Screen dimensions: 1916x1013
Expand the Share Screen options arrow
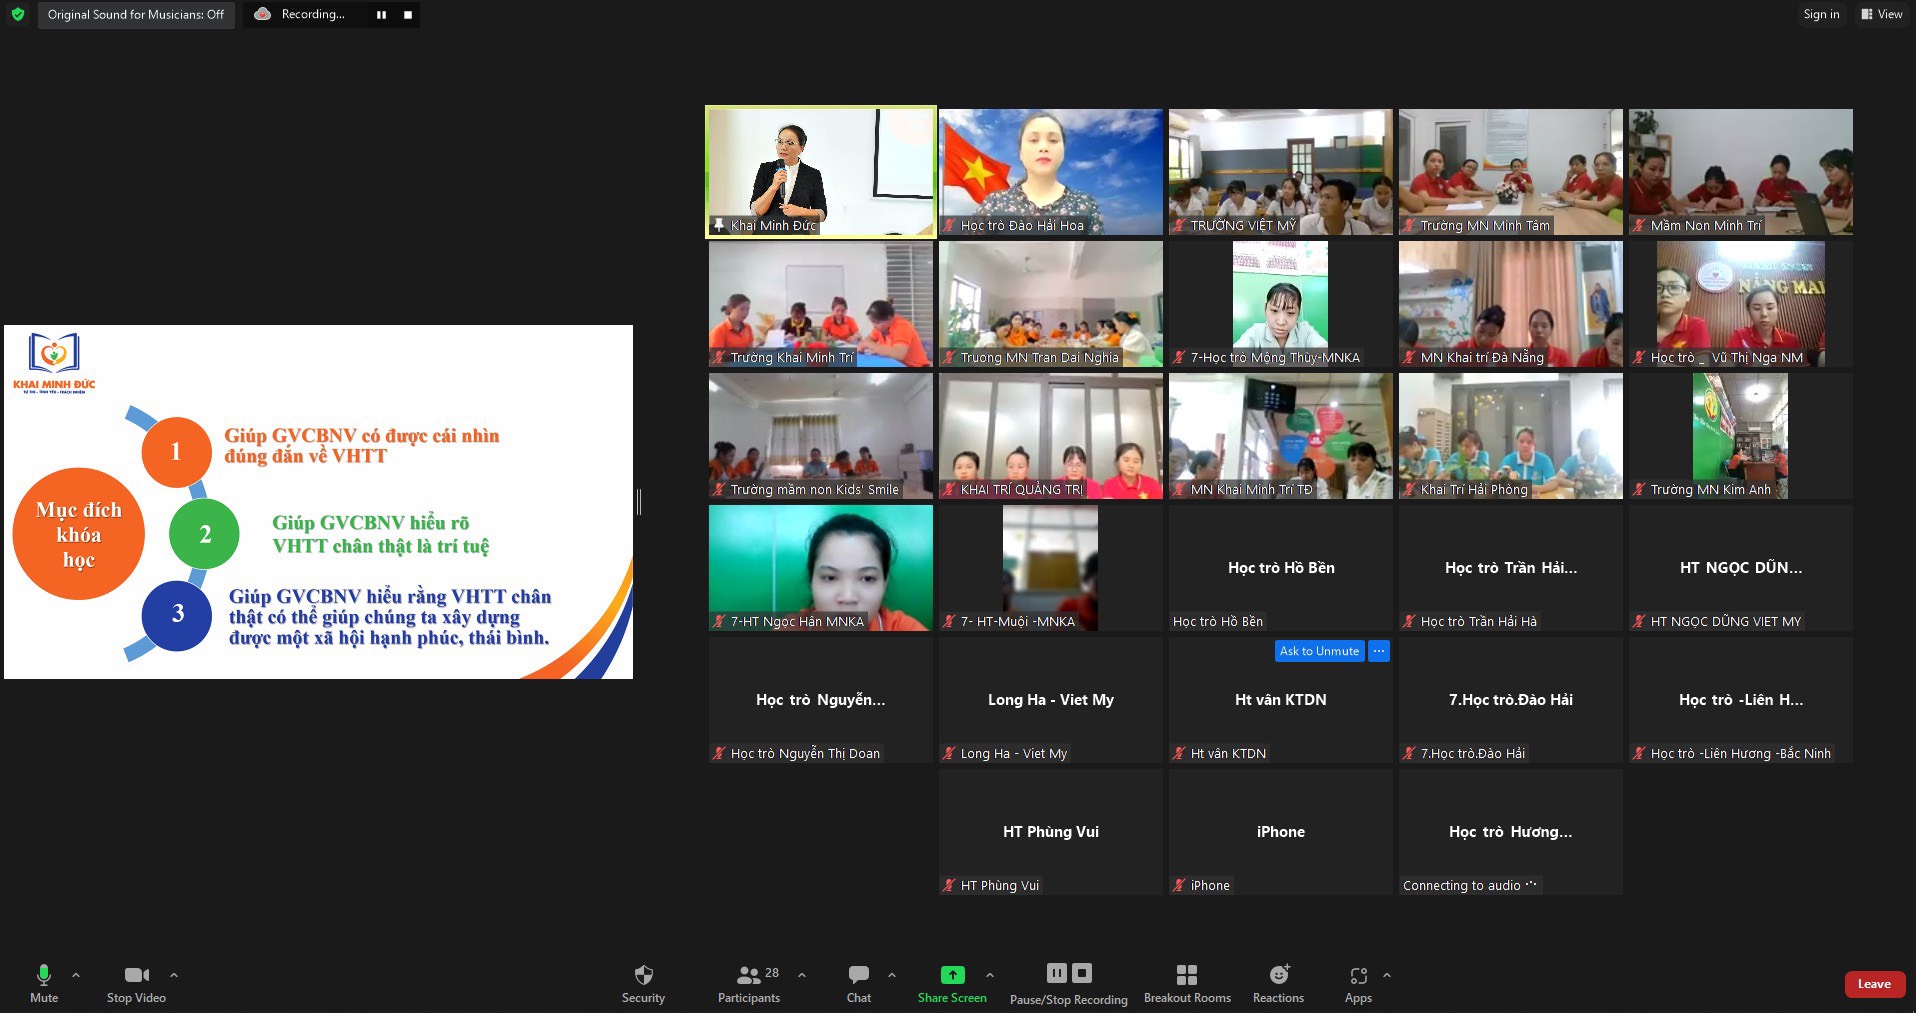tap(990, 974)
